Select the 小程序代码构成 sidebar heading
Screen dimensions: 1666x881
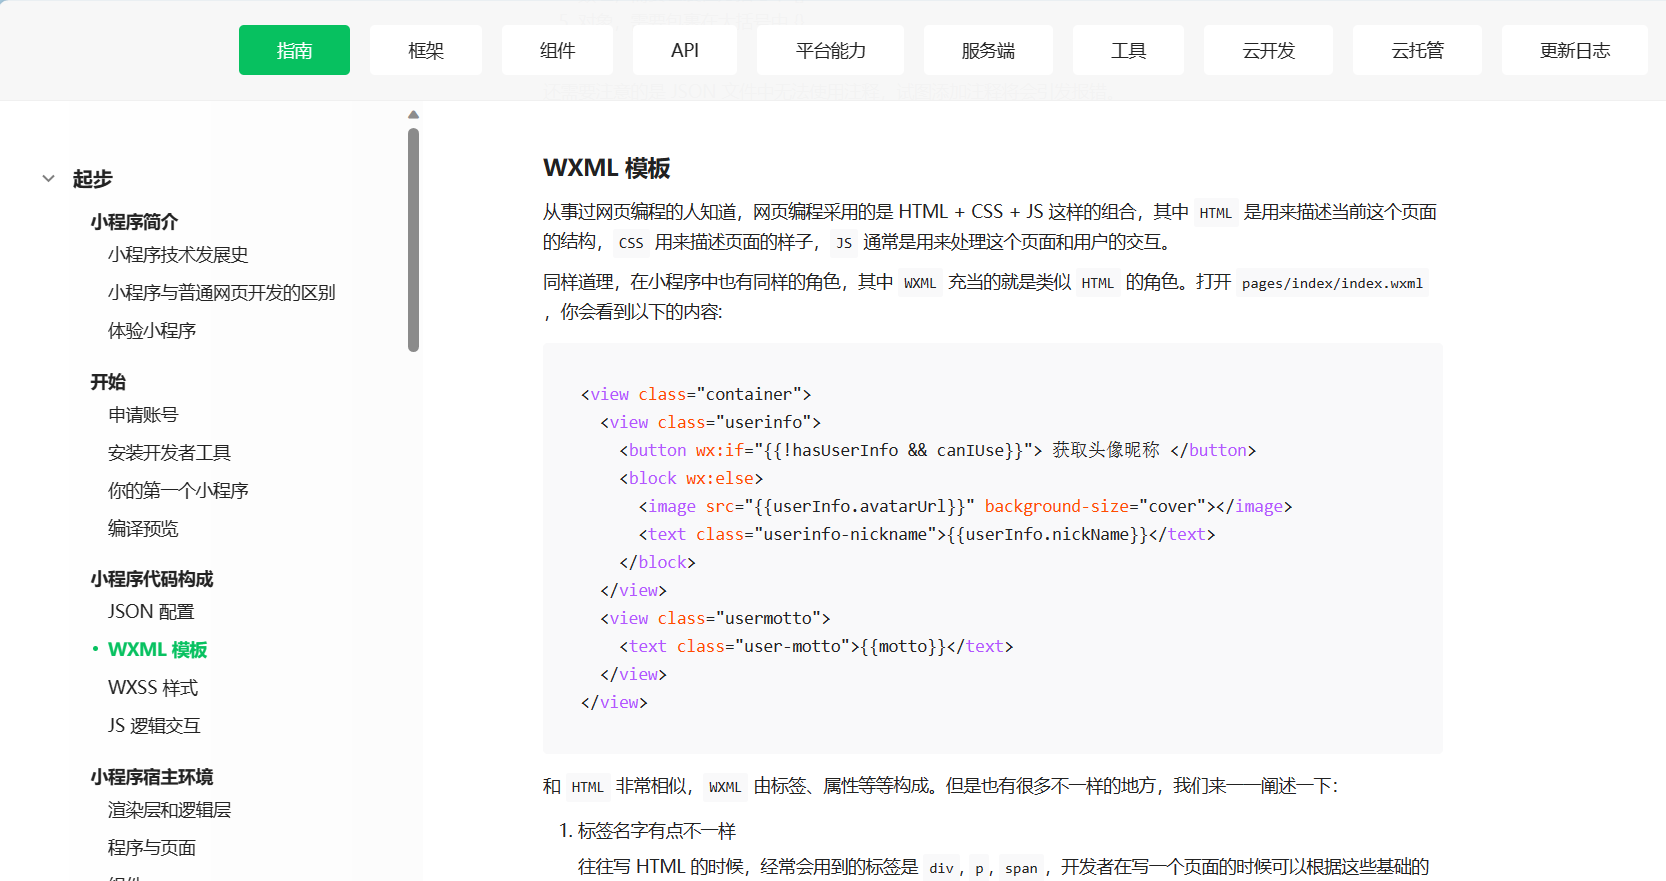click(x=152, y=579)
